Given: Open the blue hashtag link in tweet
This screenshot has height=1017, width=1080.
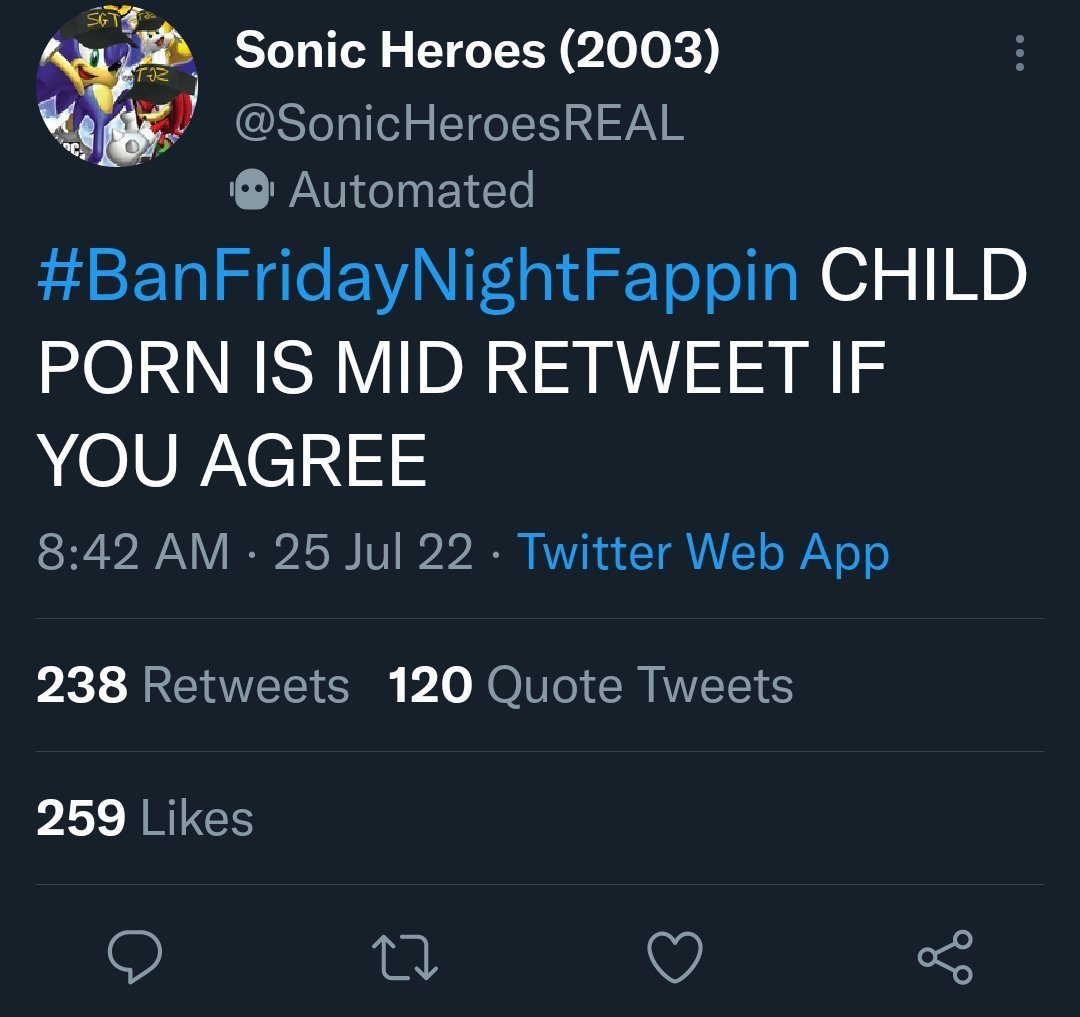Looking at the screenshot, I should (x=418, y=277).
